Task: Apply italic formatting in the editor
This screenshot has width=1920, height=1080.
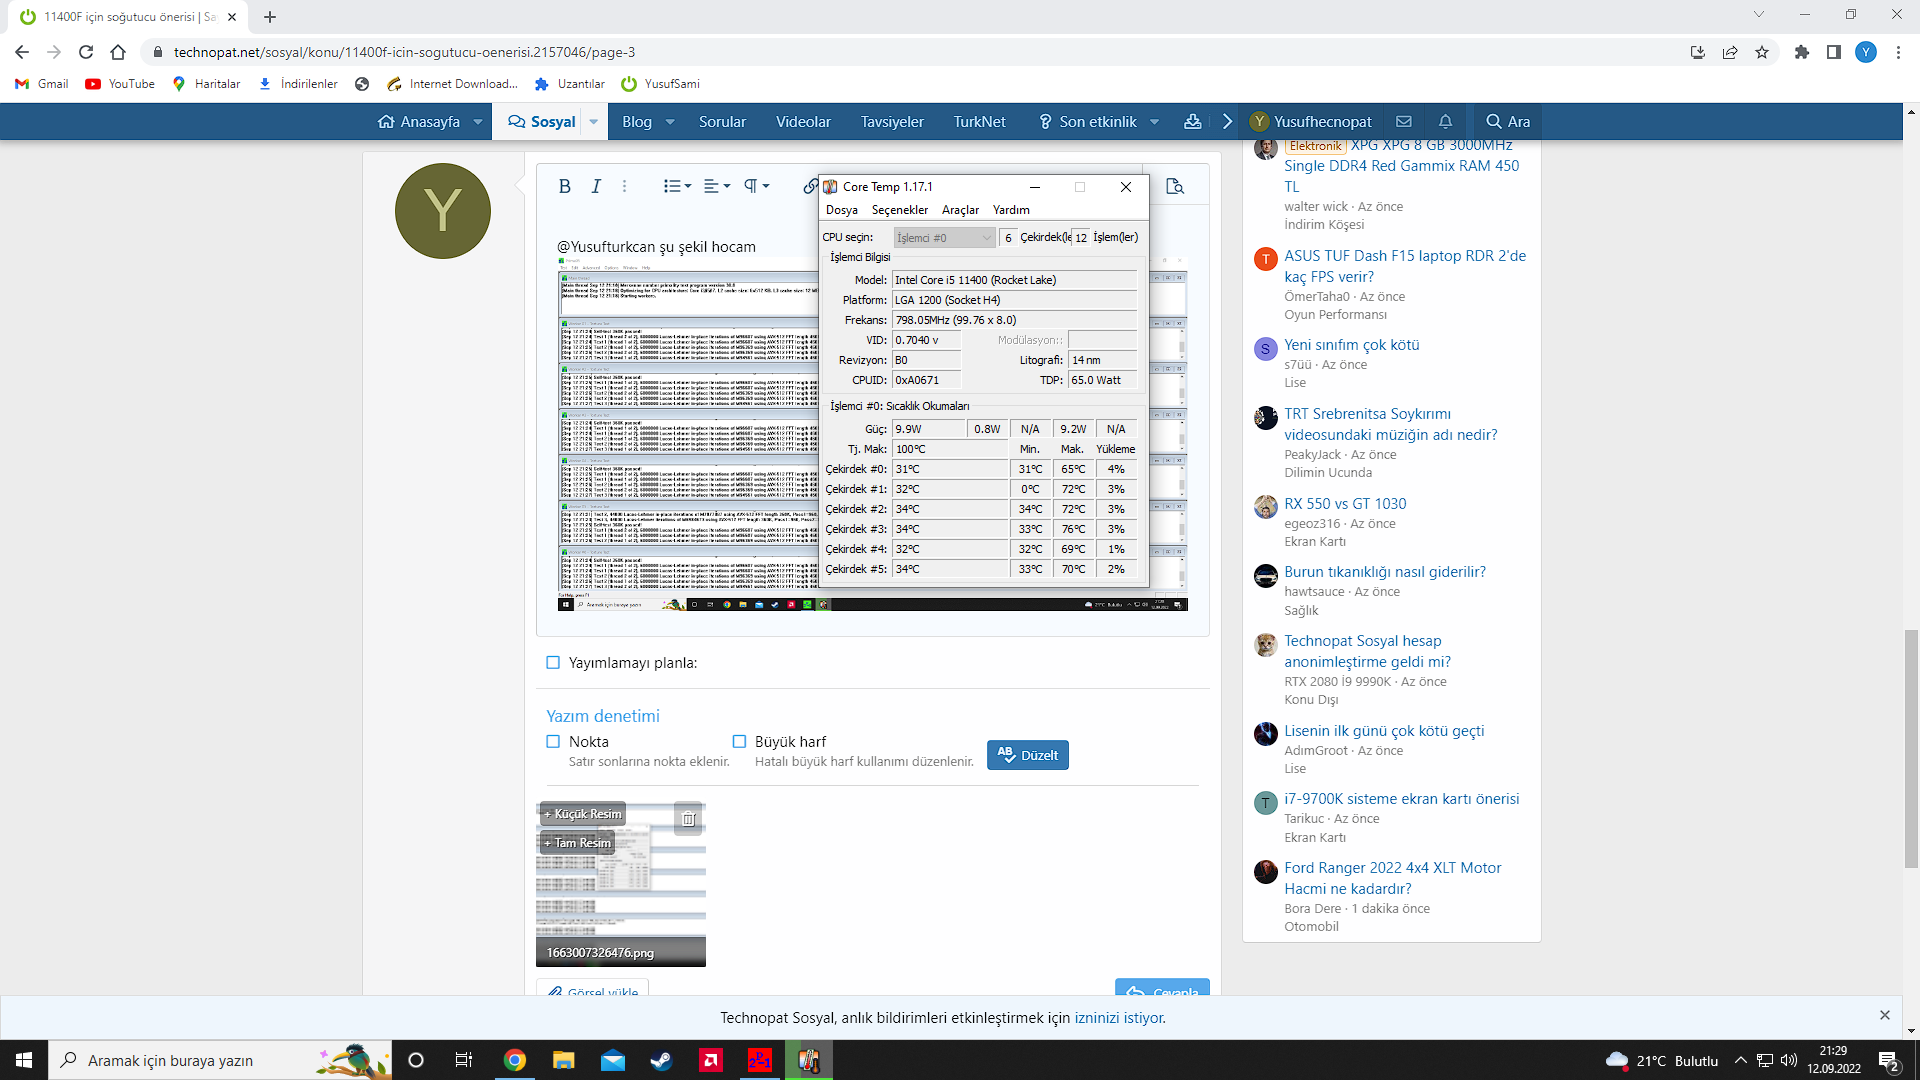Action: [x=596, y=186]
